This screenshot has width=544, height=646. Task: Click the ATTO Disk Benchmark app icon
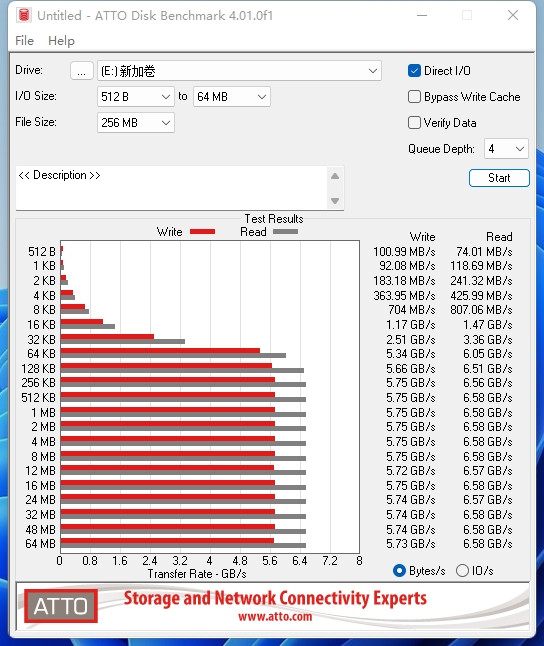click(x=24, y=15)
